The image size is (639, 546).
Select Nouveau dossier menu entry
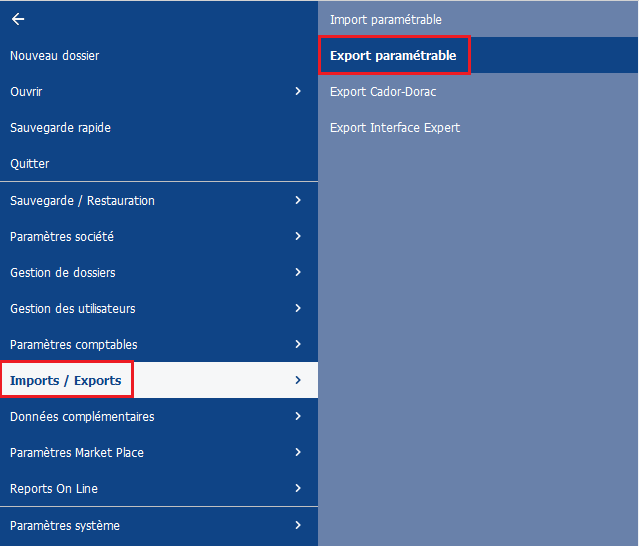tap(55, 56)
